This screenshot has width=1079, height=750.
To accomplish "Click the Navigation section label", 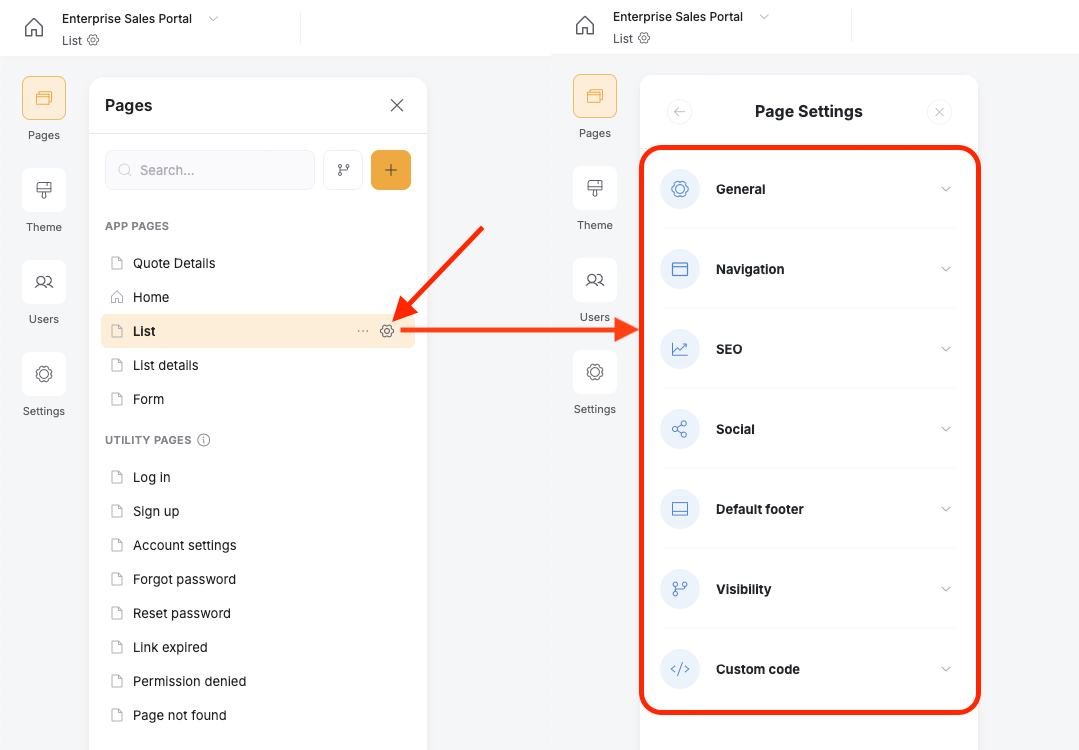I will (x=750, y=269).
